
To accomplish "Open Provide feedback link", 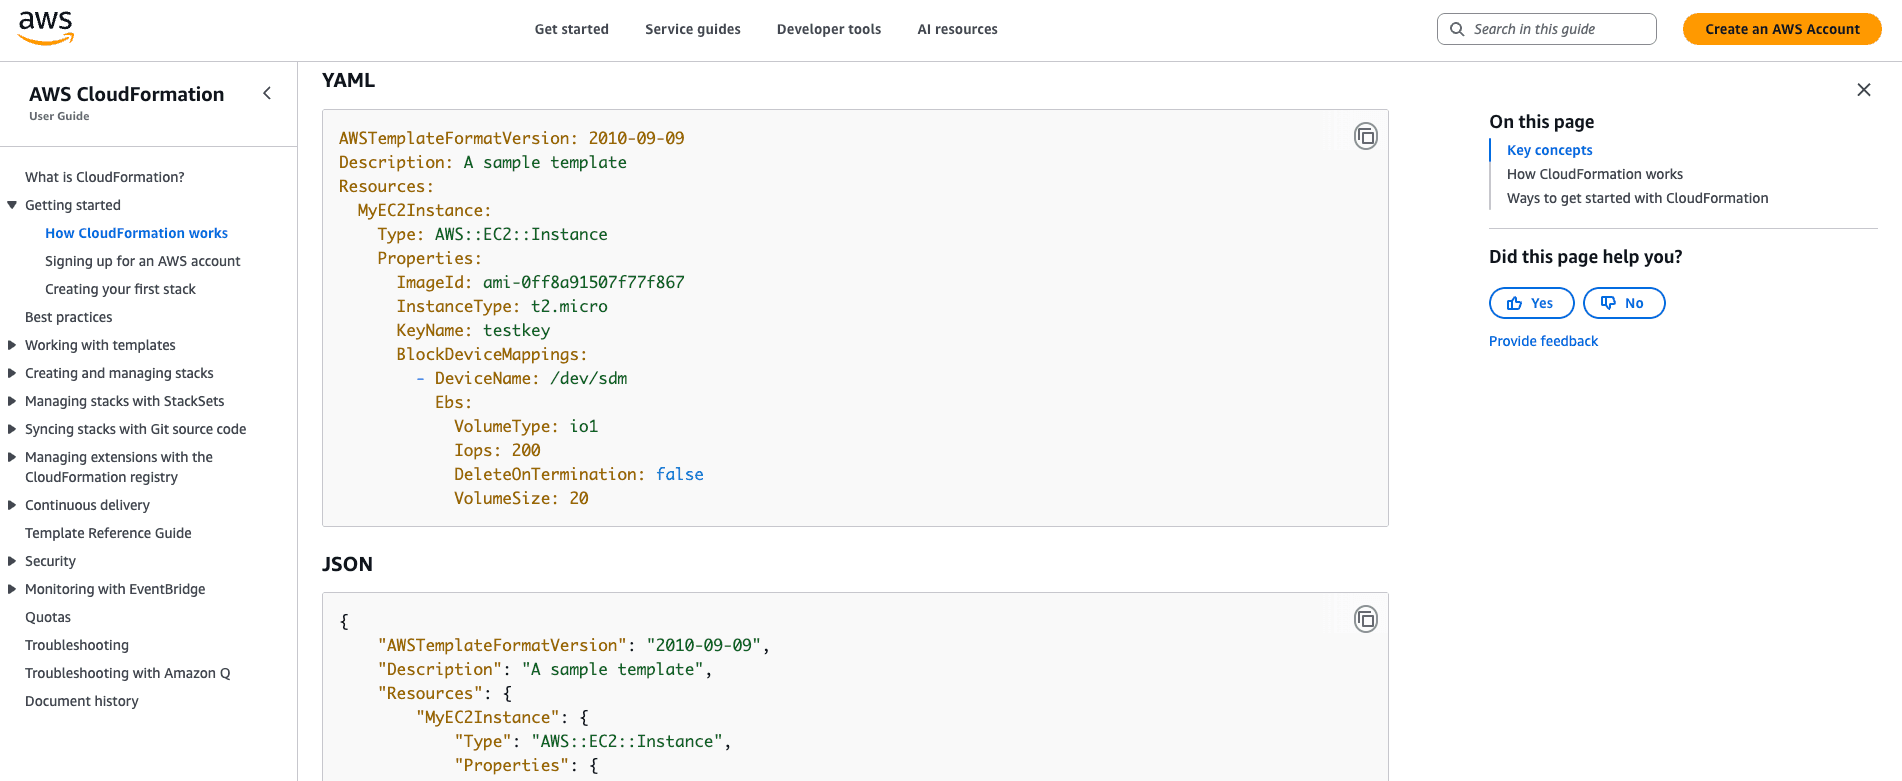I will [x=1543, y=341].
